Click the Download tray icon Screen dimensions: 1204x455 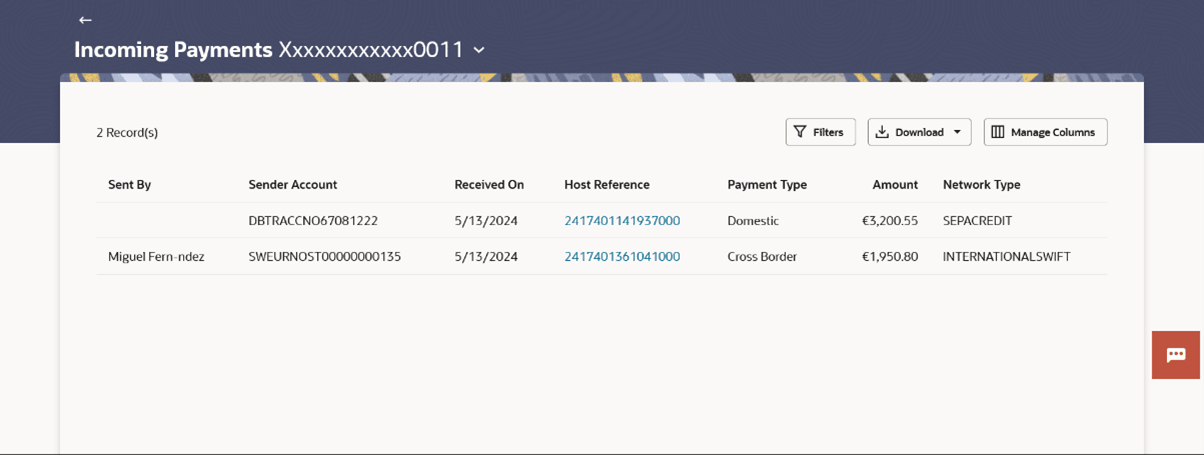pyautogui.click(x=882, y=132)
